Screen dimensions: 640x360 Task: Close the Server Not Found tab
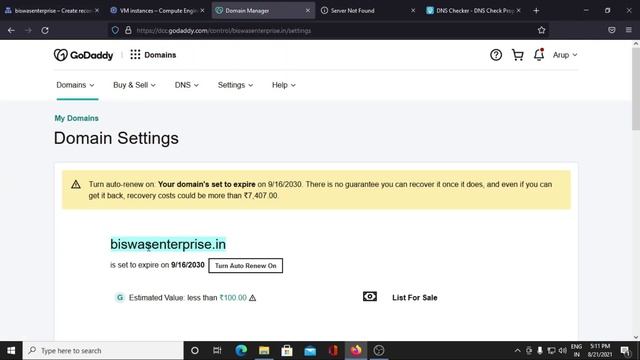[x=413, y=11]
